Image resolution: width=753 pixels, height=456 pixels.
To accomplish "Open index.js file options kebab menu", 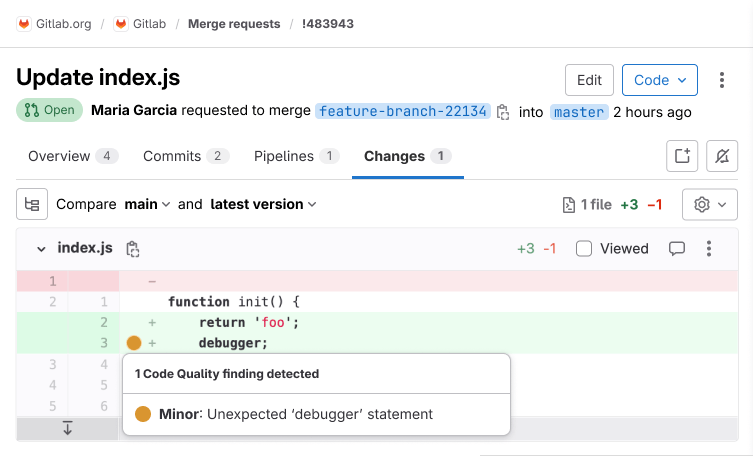I will pyautogui.click(x=709, y=249).
